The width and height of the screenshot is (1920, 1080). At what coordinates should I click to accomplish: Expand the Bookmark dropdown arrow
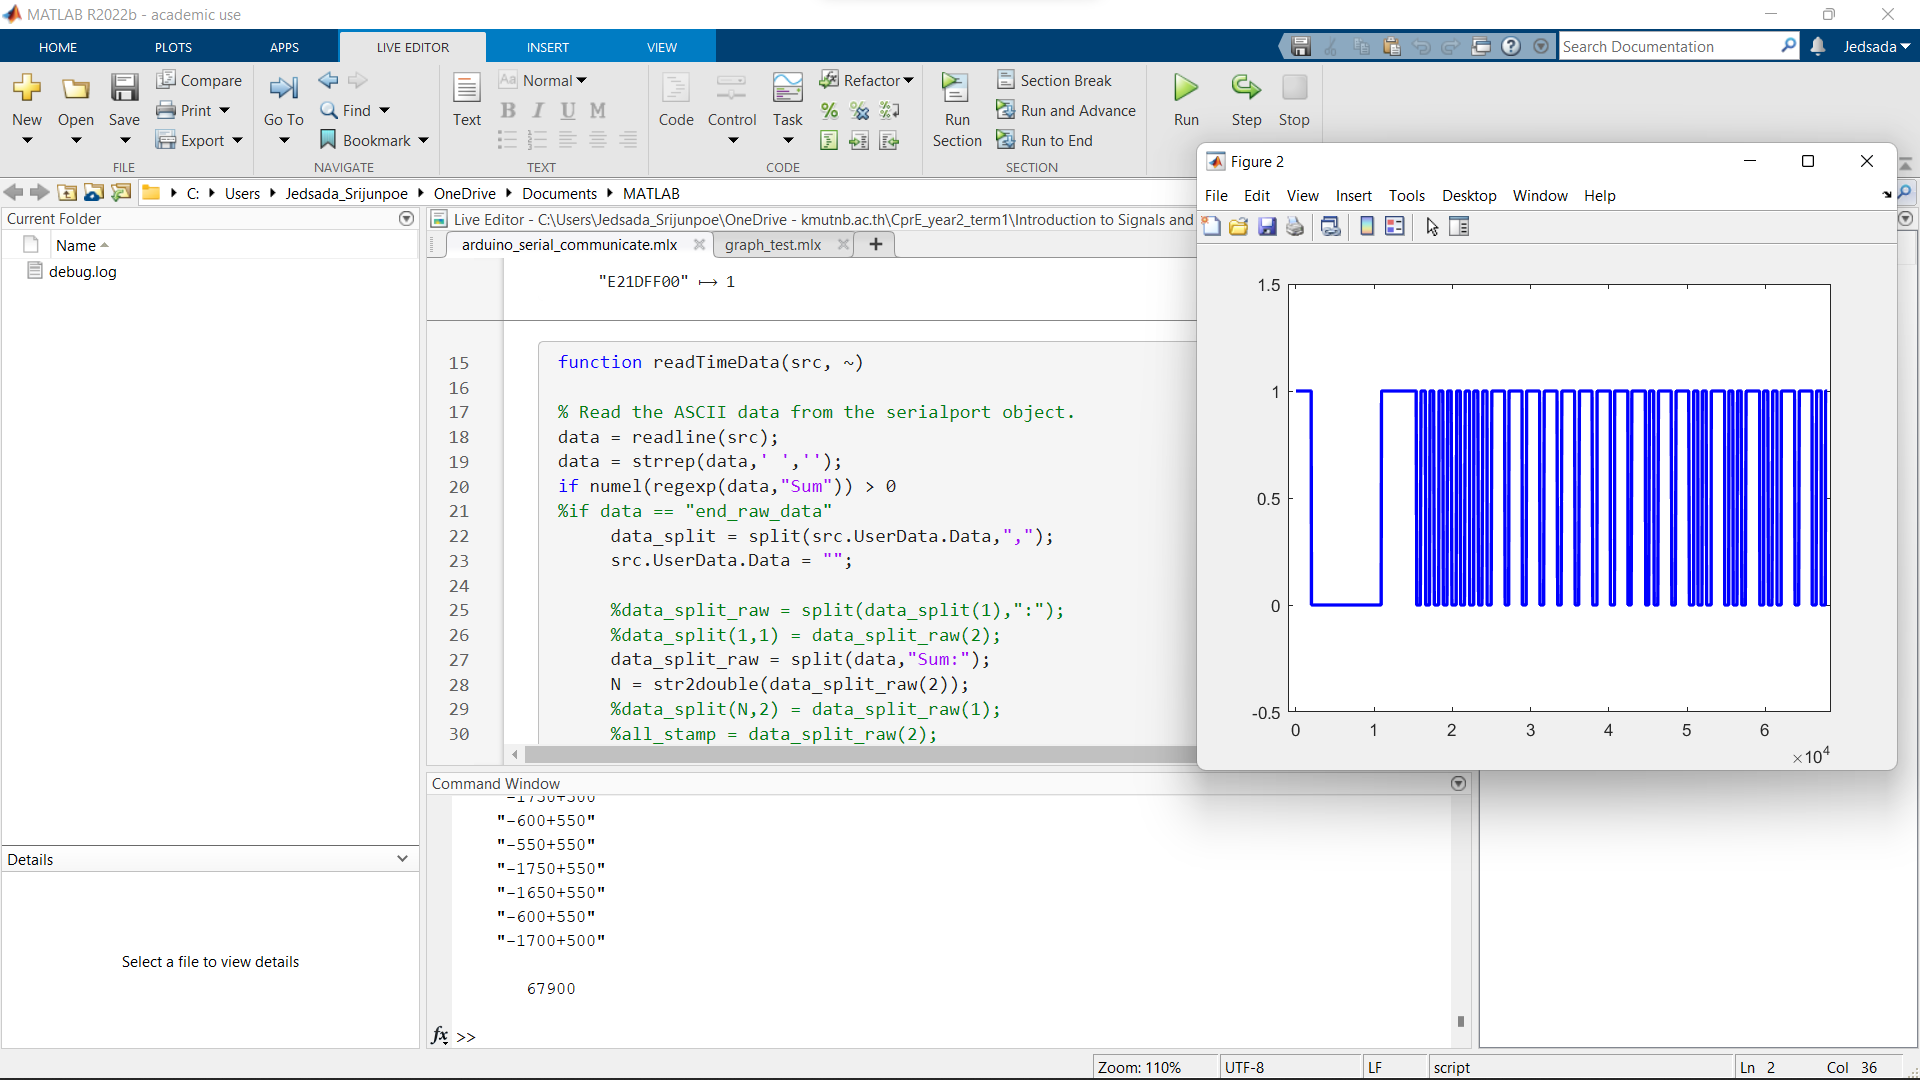click(x=424, y=141)
